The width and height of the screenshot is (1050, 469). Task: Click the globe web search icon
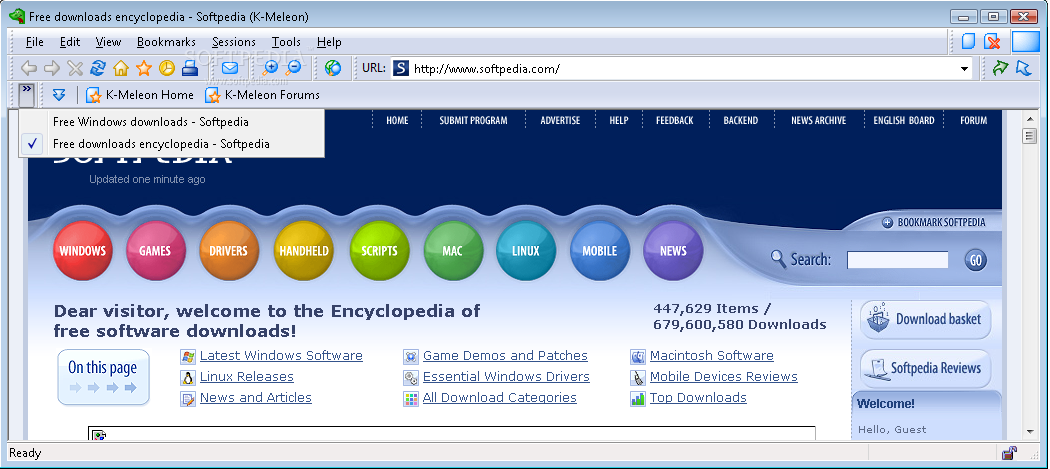333,68
